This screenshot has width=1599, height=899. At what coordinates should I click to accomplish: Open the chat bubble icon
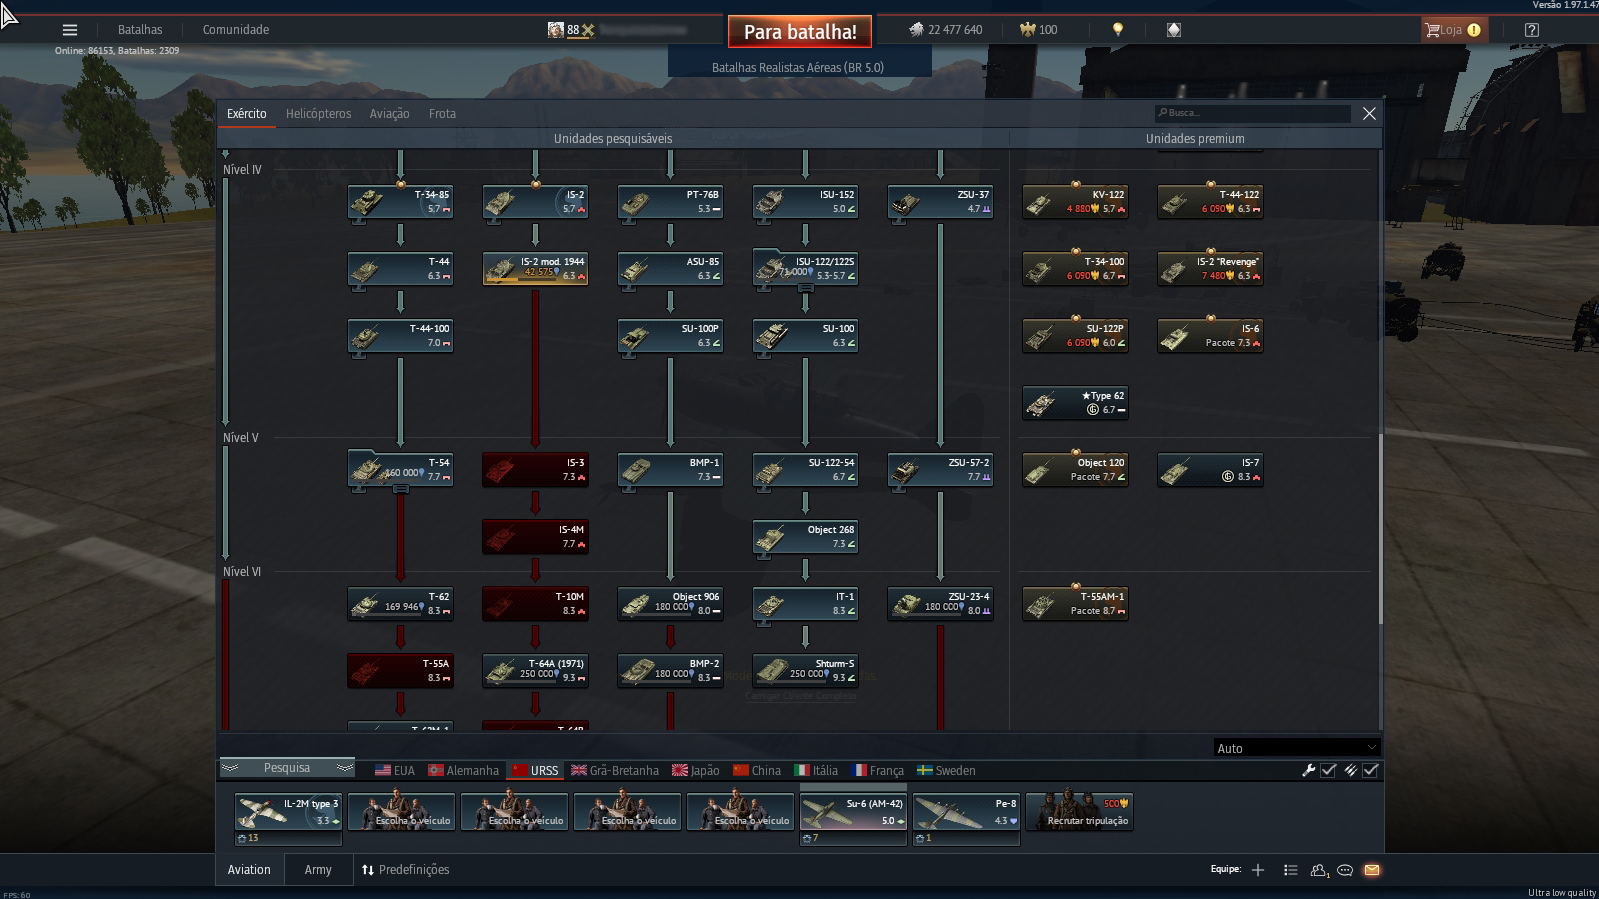[x=1345, y=870]
